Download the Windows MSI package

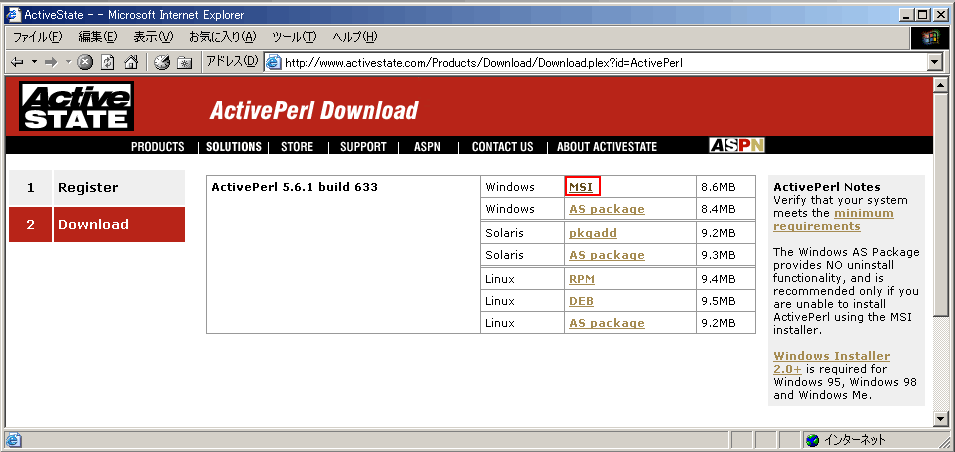(581, 187)
